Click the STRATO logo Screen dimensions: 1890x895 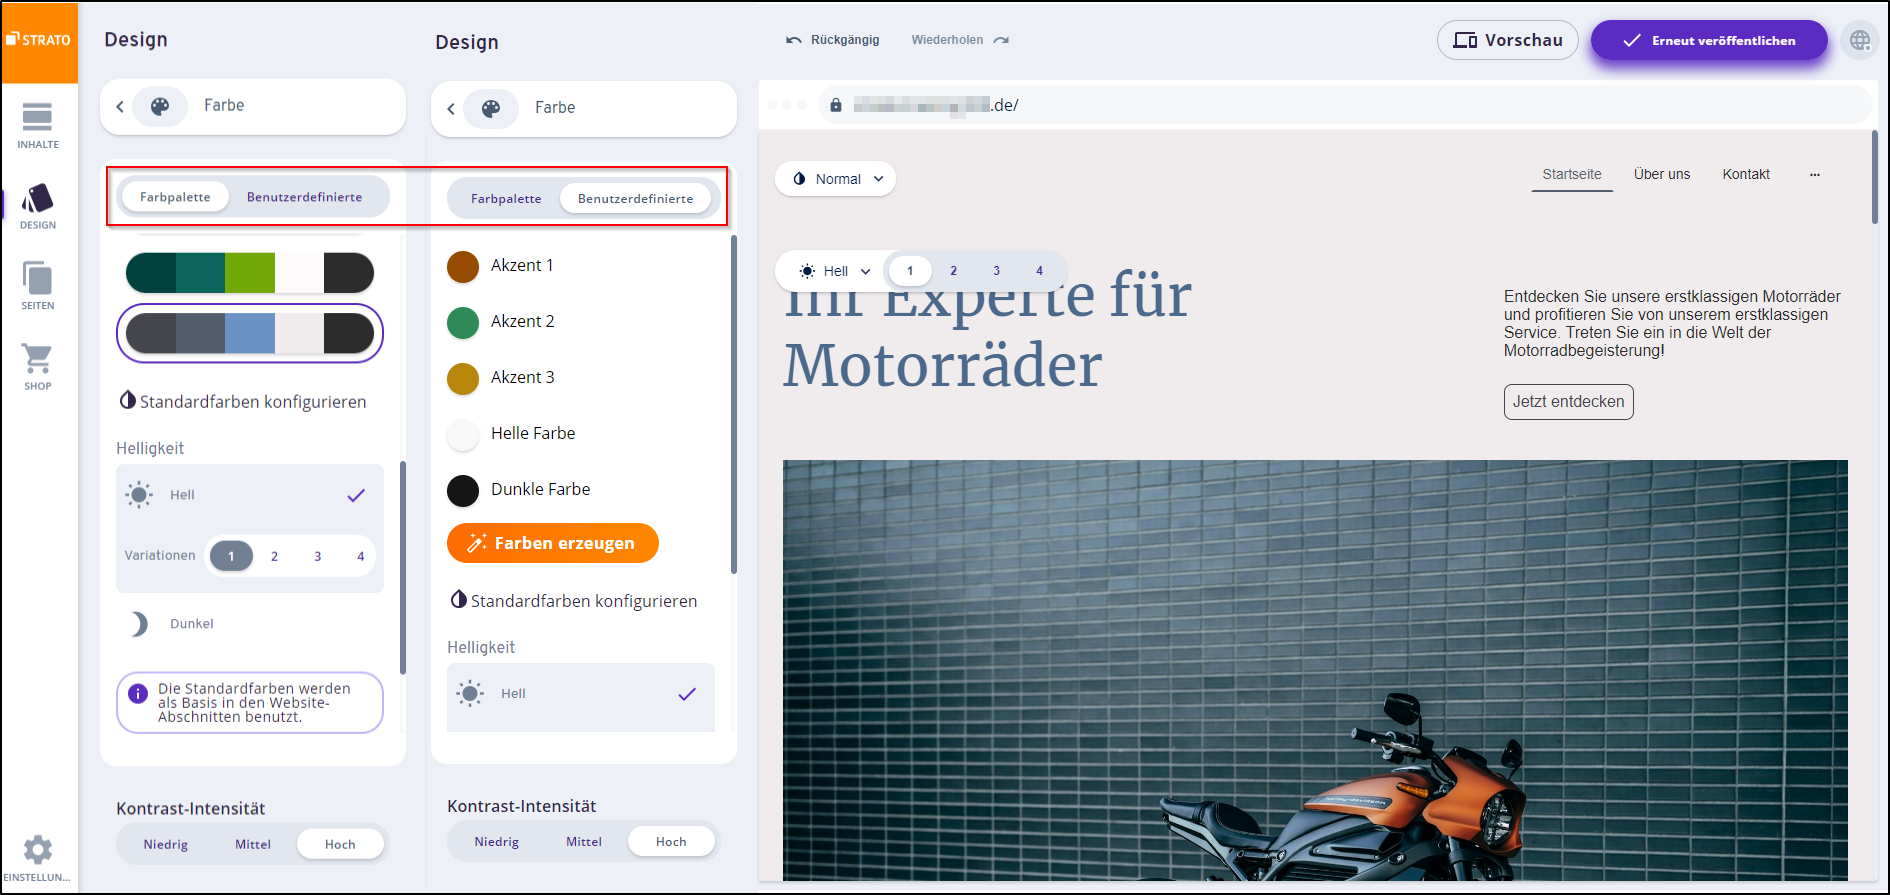pos(39,40)
